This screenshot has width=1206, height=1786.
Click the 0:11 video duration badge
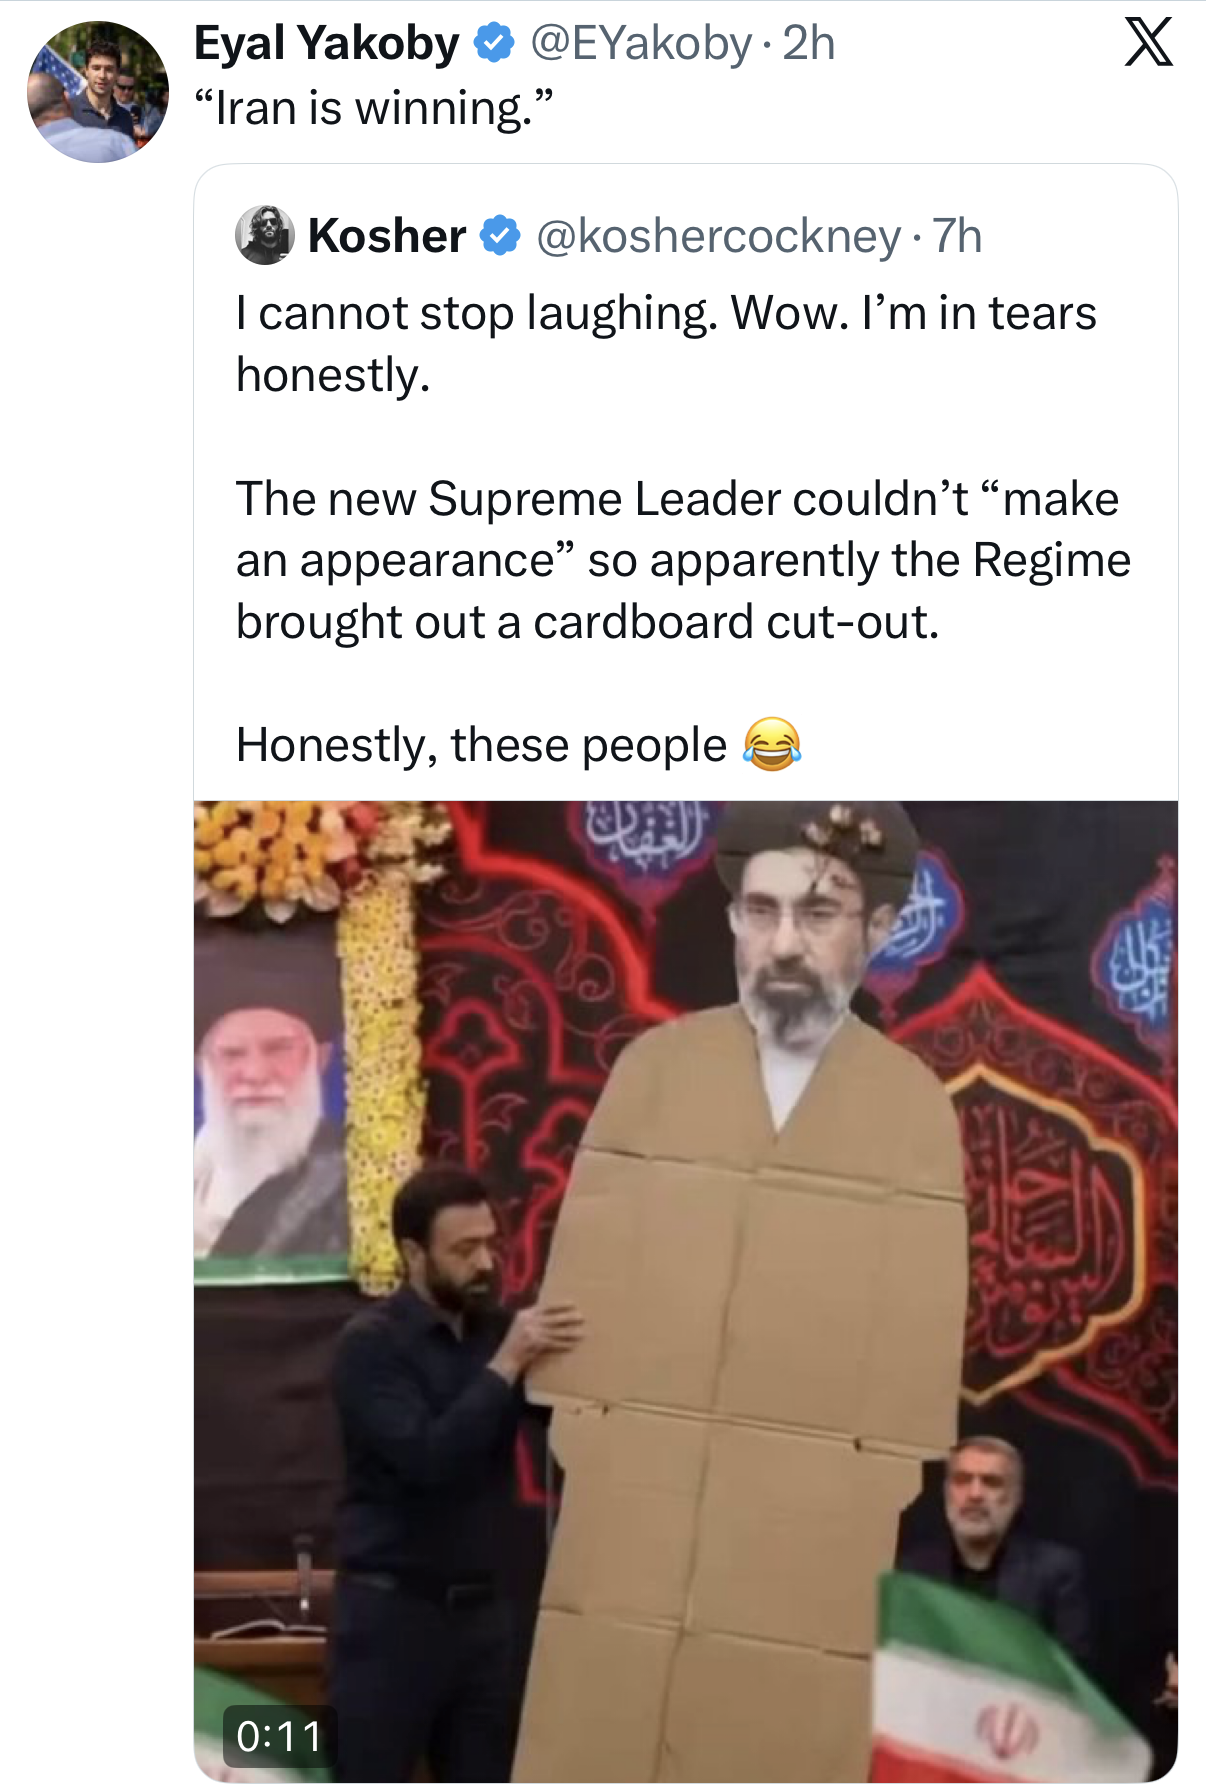tap(279, 1736)
